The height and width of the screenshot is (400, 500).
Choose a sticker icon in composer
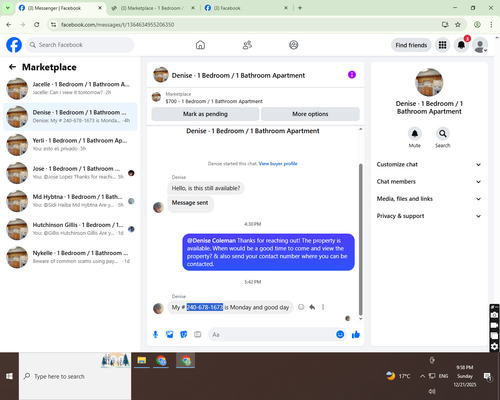[184, 334]
